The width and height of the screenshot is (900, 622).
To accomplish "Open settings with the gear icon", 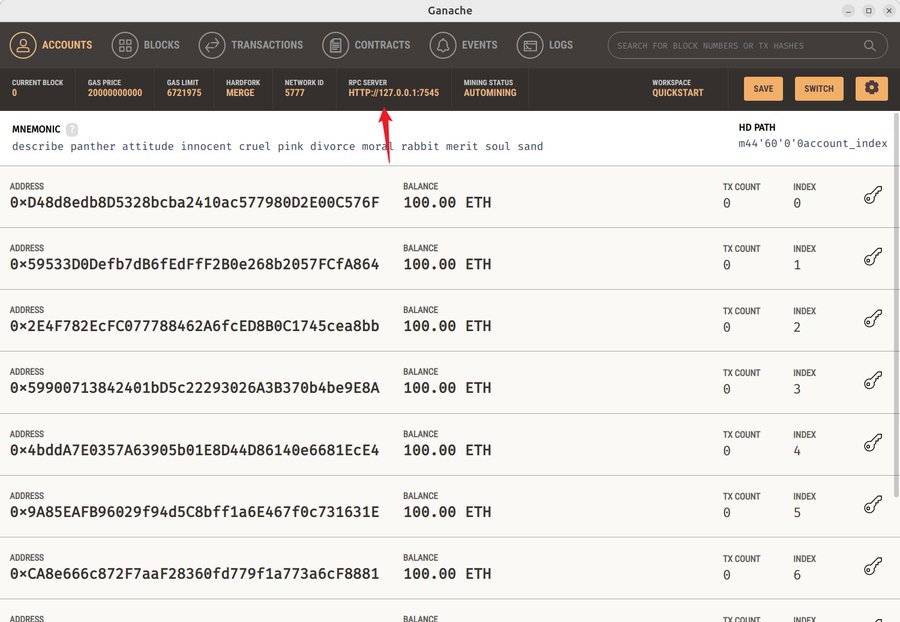I will (871, 88).
